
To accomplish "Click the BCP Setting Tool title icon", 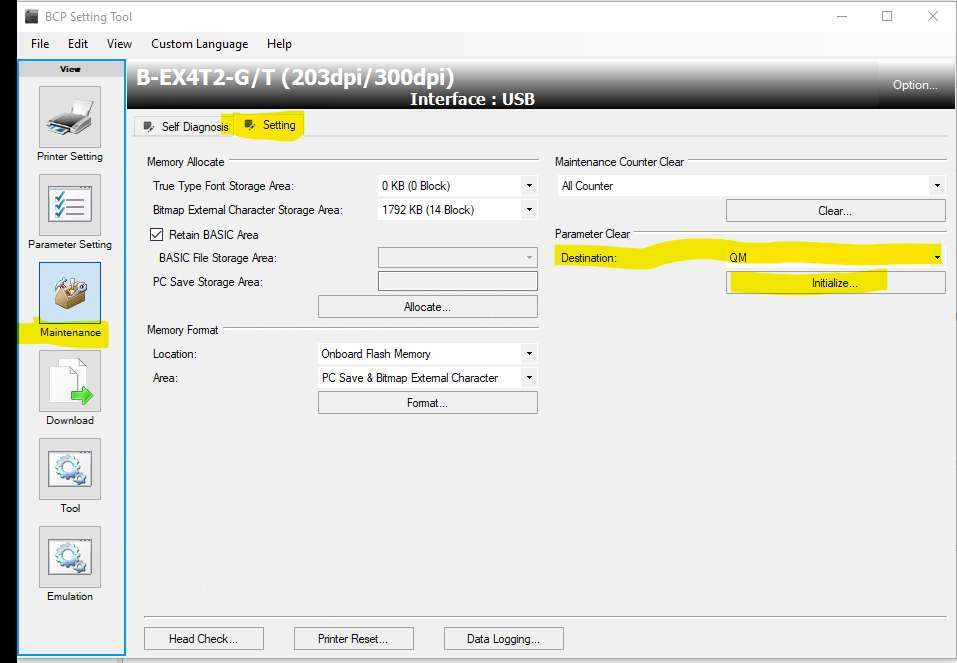I will (x=31, y=16).
